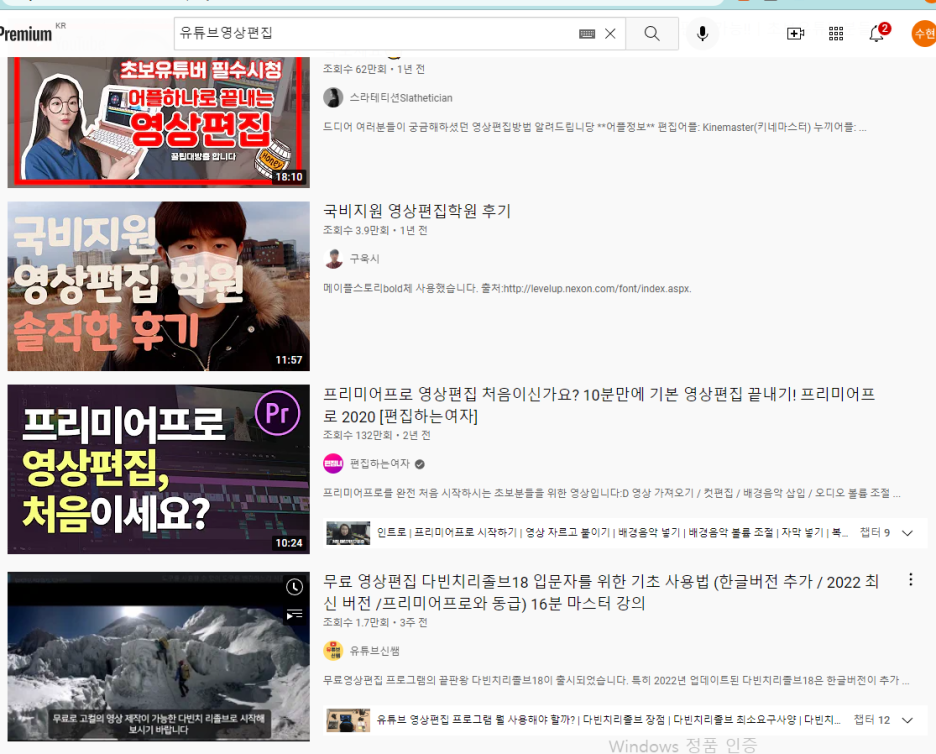Click the 편집하는여자 pink channel avatar
The image size is (936, 754).
click(x=333, y=464)
